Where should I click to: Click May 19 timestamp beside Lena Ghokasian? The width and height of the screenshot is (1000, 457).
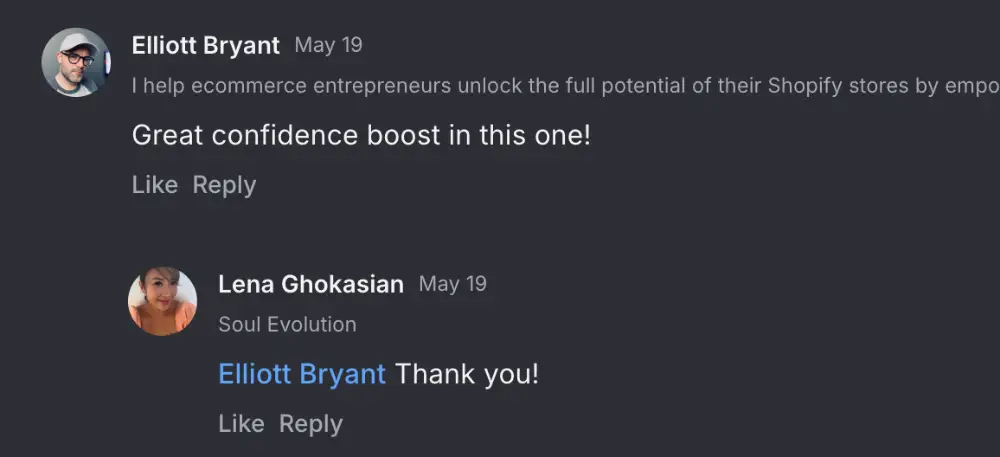coord(452,284)
